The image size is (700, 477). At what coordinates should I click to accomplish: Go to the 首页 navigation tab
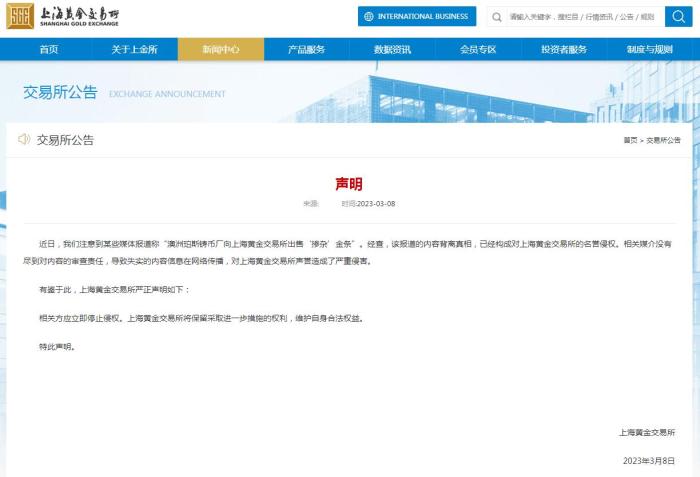point(48,49)
